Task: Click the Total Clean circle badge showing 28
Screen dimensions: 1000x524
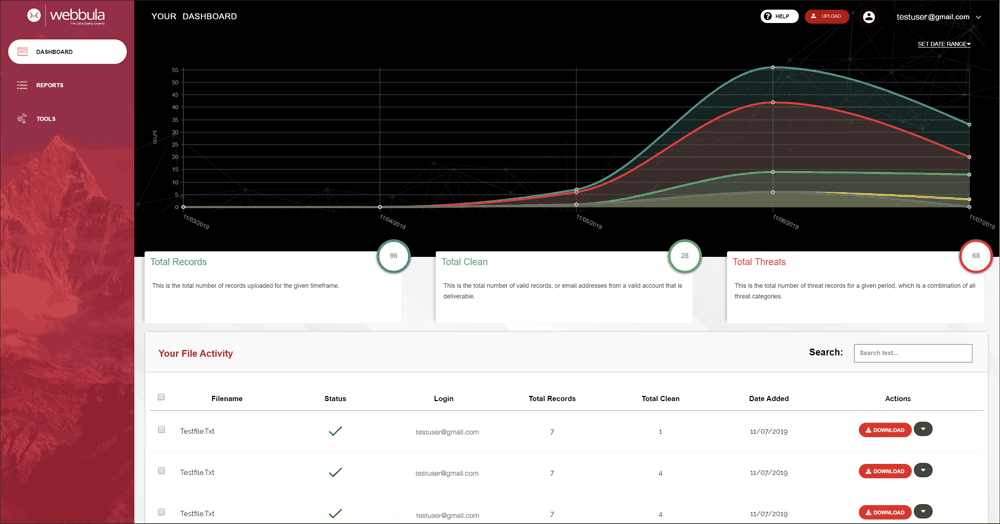Action: pyautogui.click(x=684, y=257)
